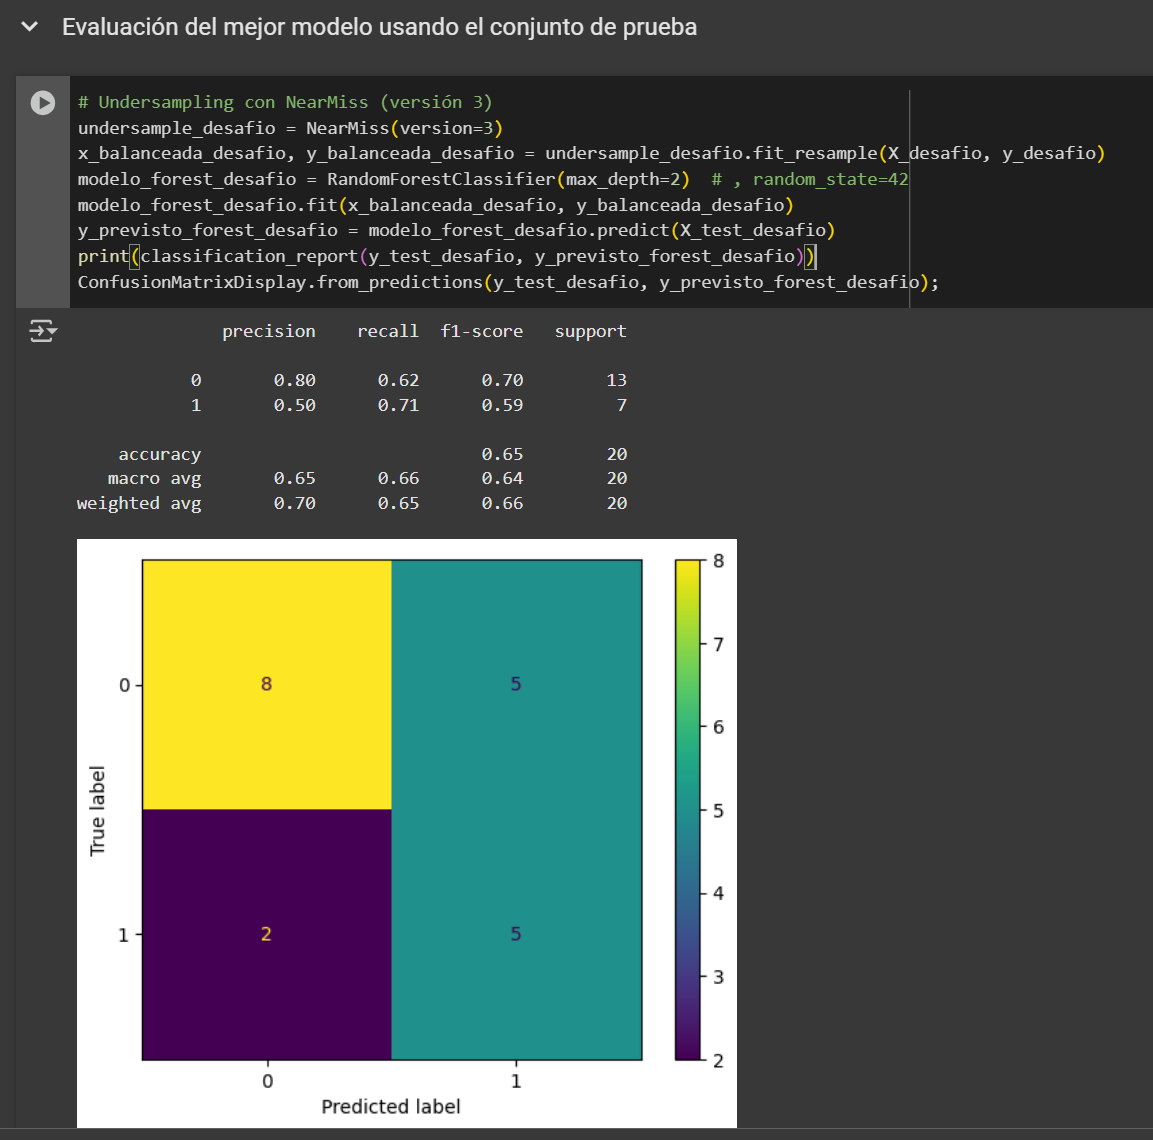1153x1140 pixels.
Task: Run the NearMiss code cell
Action: pos(43,103)
